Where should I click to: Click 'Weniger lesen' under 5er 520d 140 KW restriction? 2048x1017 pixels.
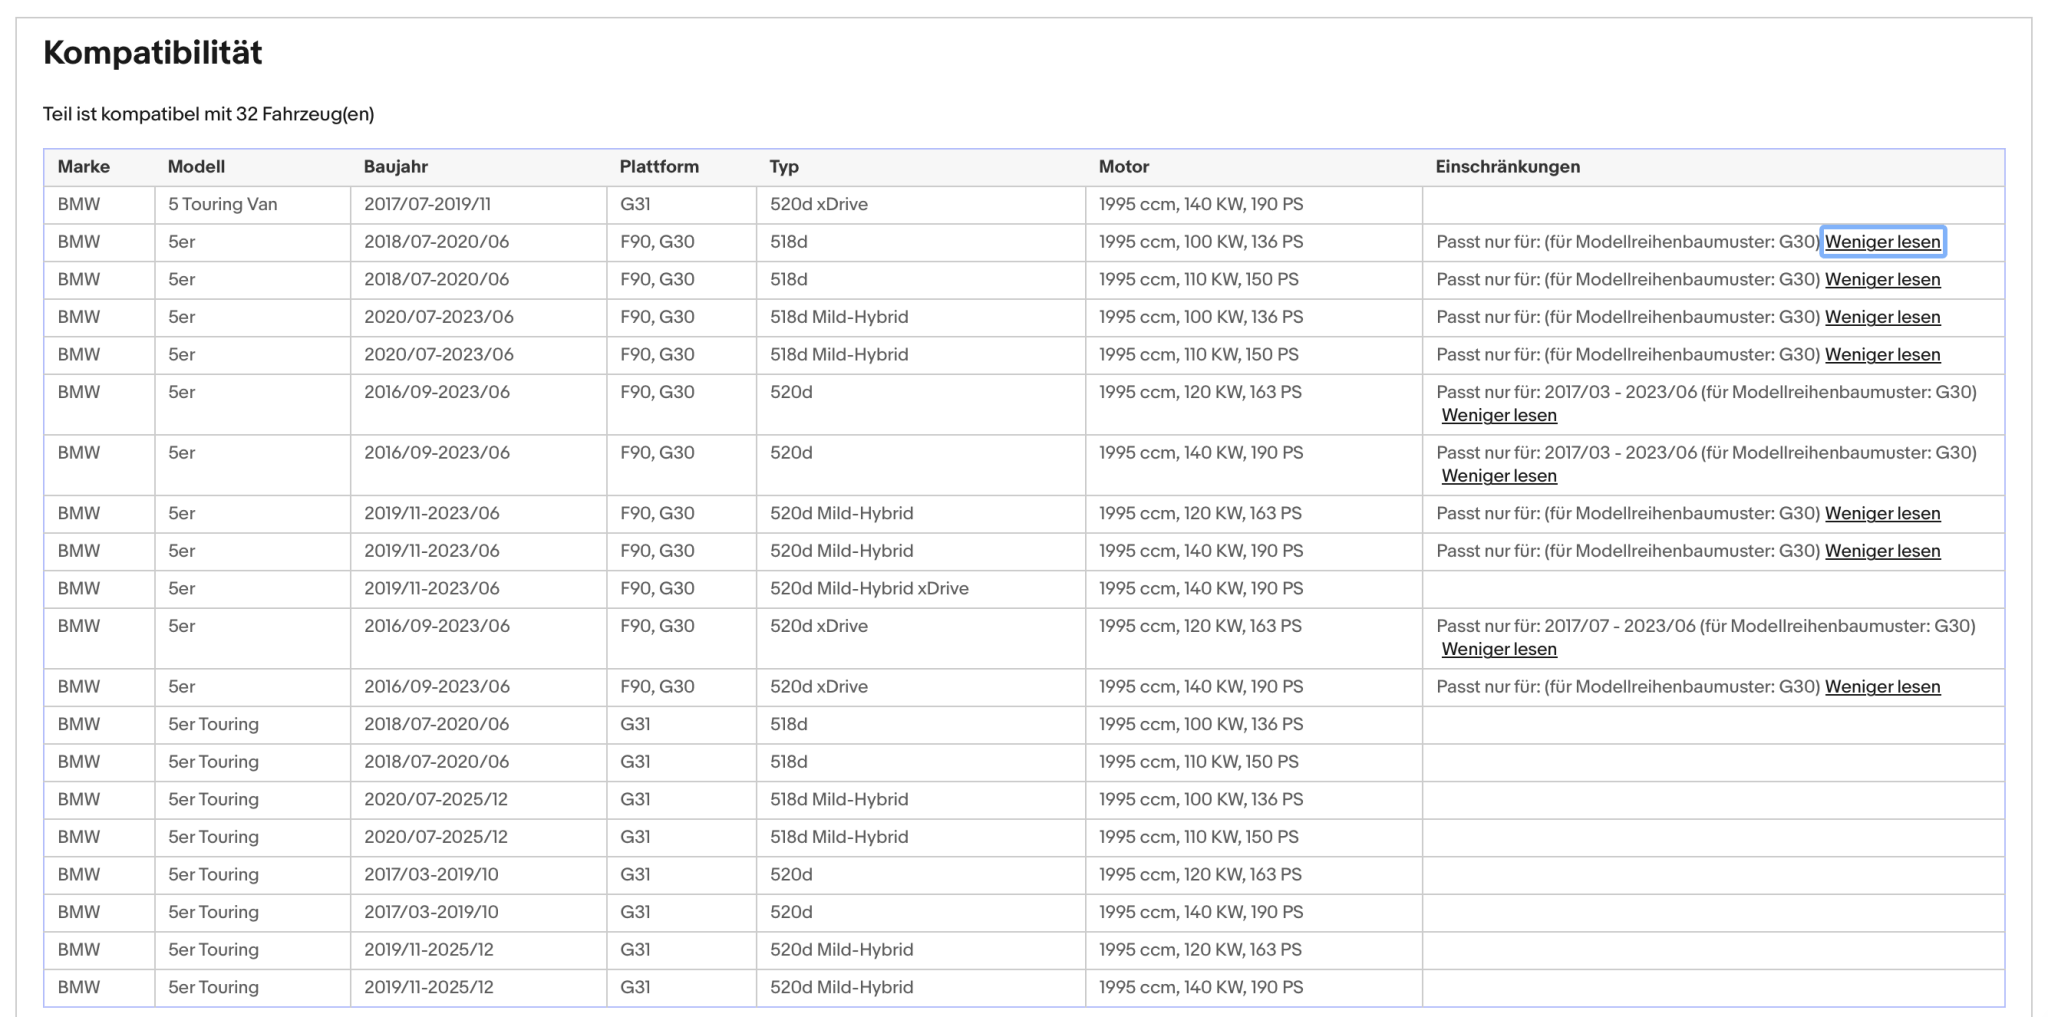tap(1499, 477)
